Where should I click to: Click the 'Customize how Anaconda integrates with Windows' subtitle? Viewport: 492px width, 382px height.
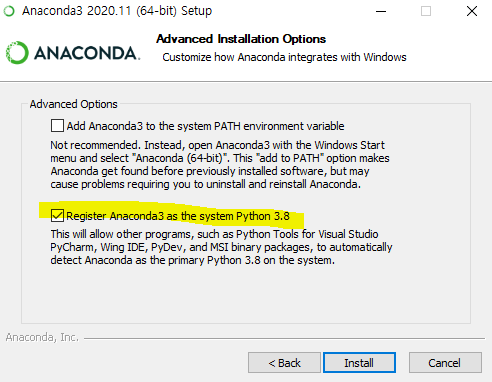(x=284, y=57)
